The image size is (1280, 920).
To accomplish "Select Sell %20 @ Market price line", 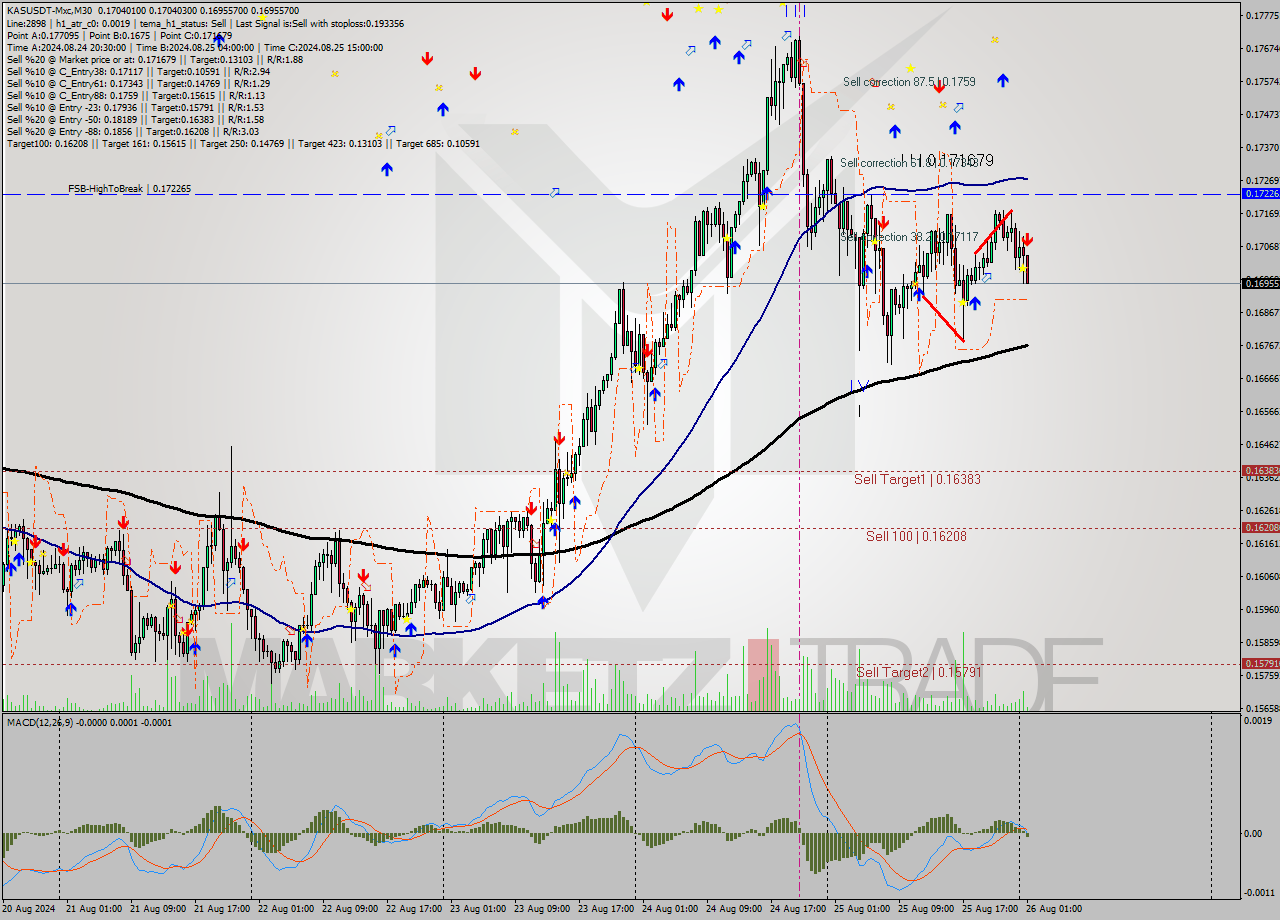I will [154, 59].
